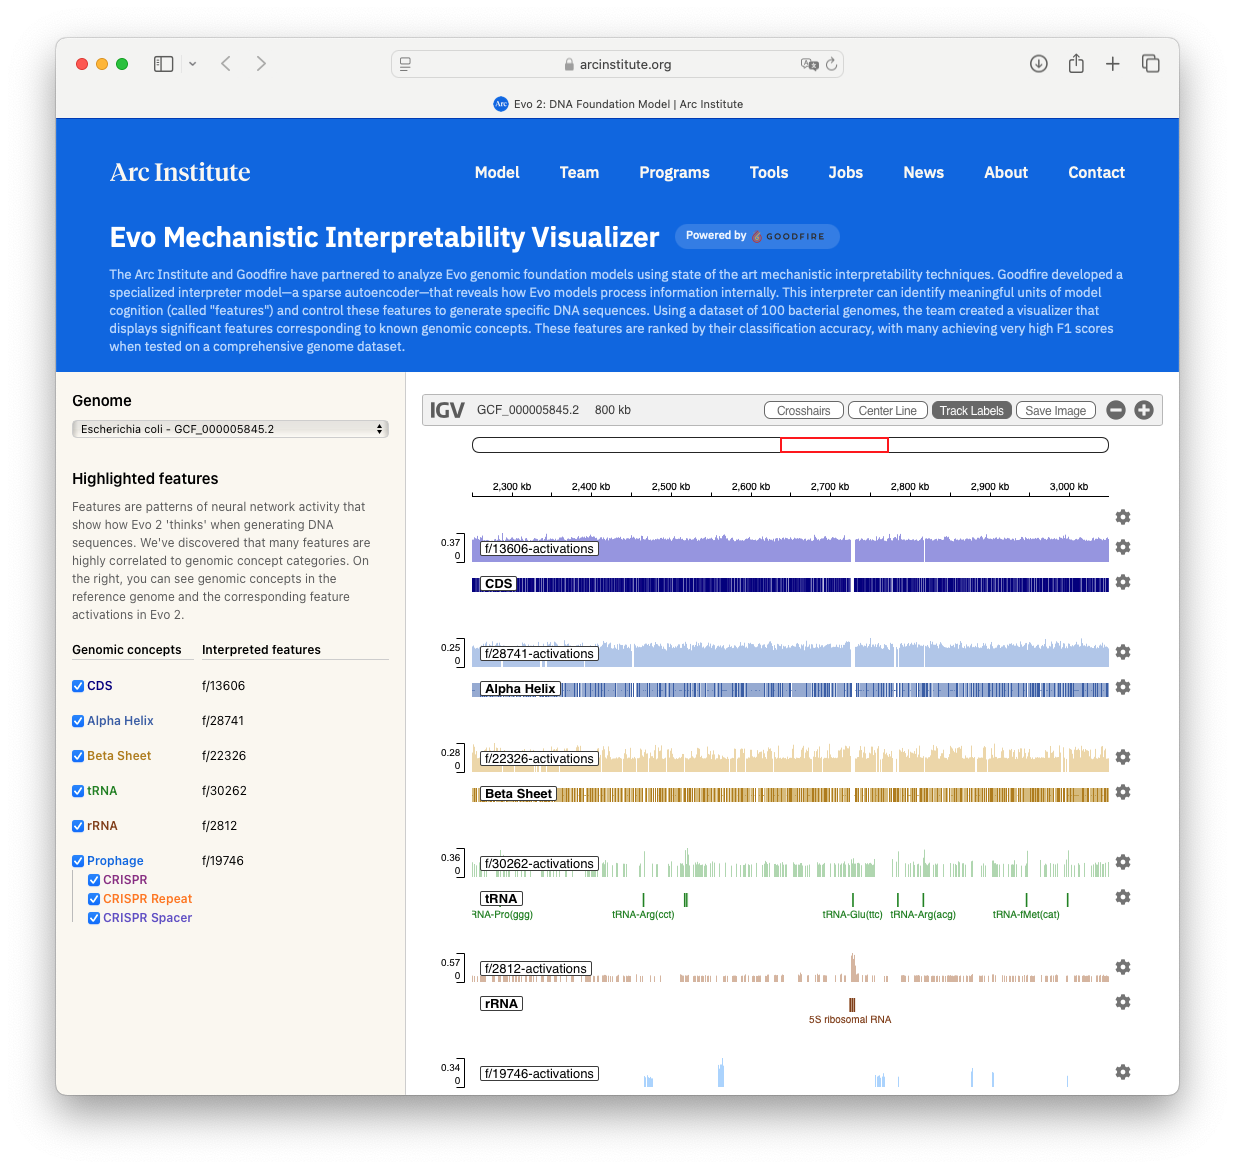Click the Arc Institute logo
This screenshot has width=1235, height=1169.
pyautogui.click(x=180, y=172)
